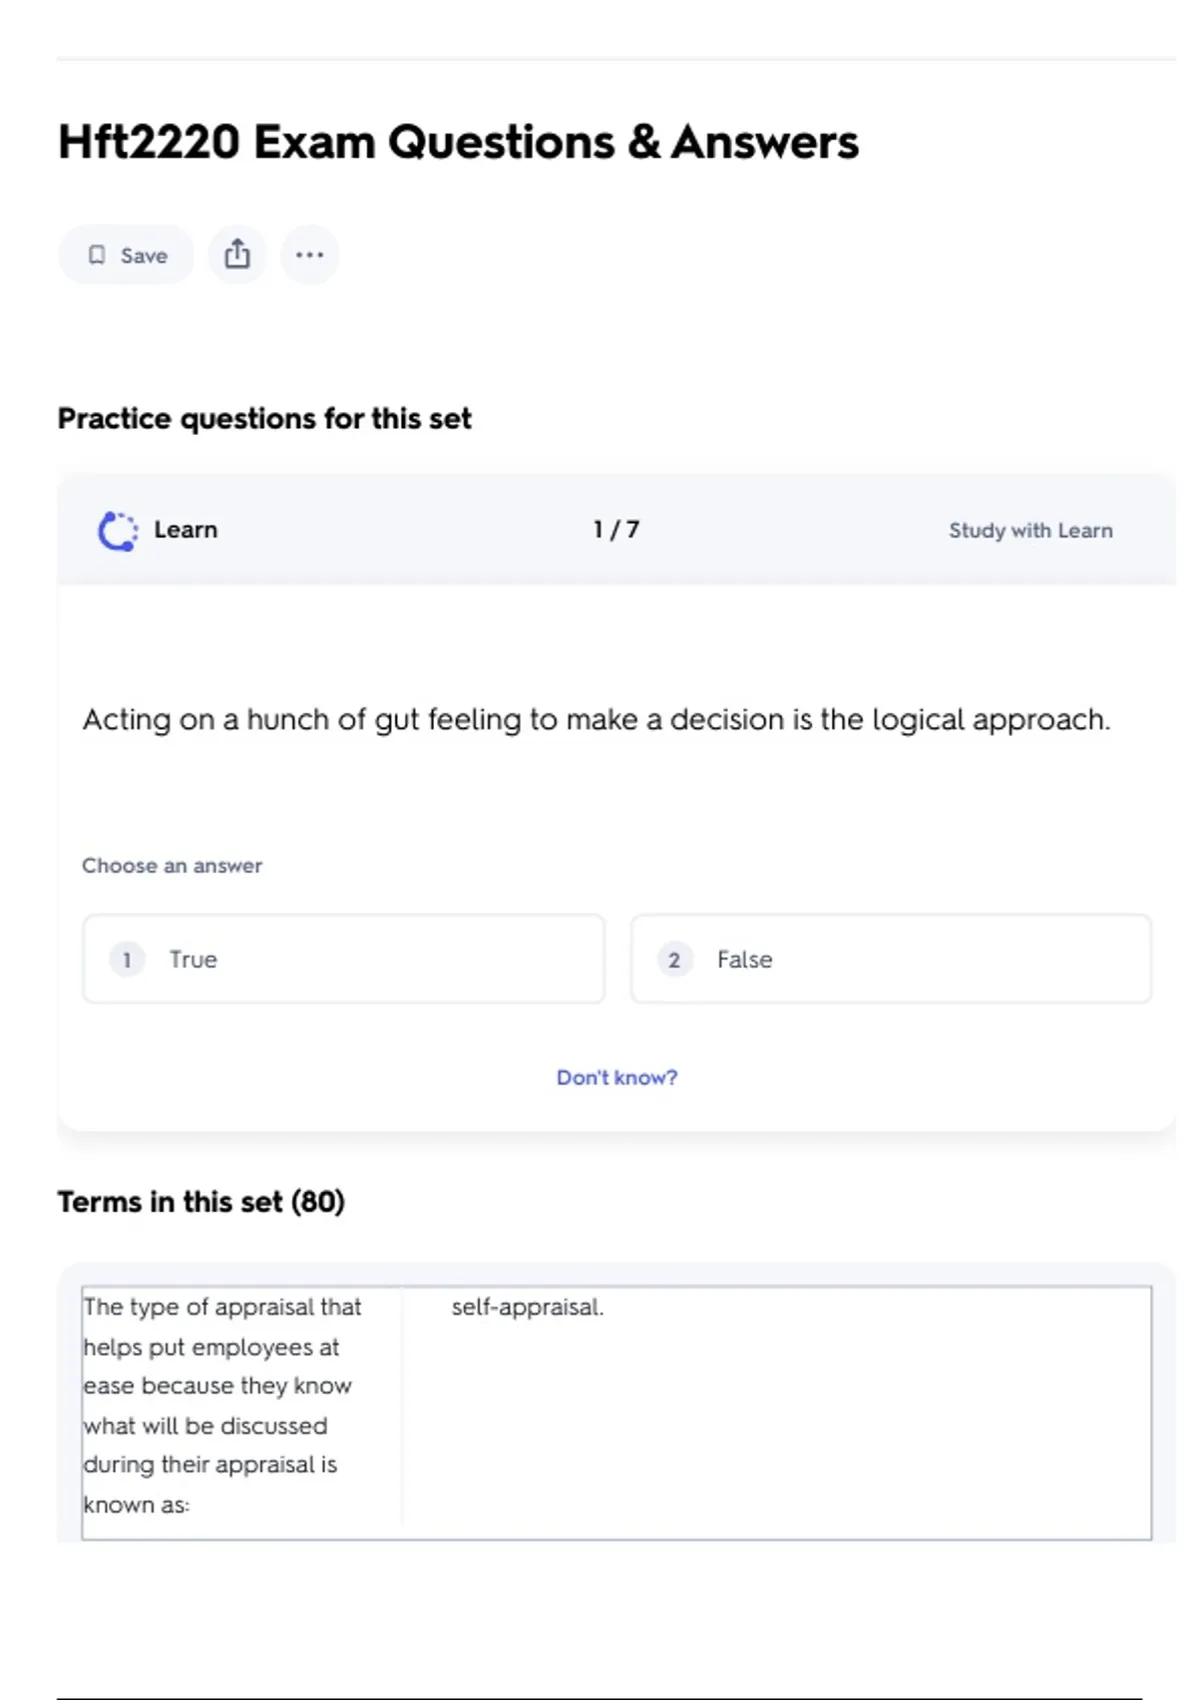This screenshot has width=1200, height=1700.
Task: Choose the False answer option
Action: pyautogui.click(x=891, y=959)
